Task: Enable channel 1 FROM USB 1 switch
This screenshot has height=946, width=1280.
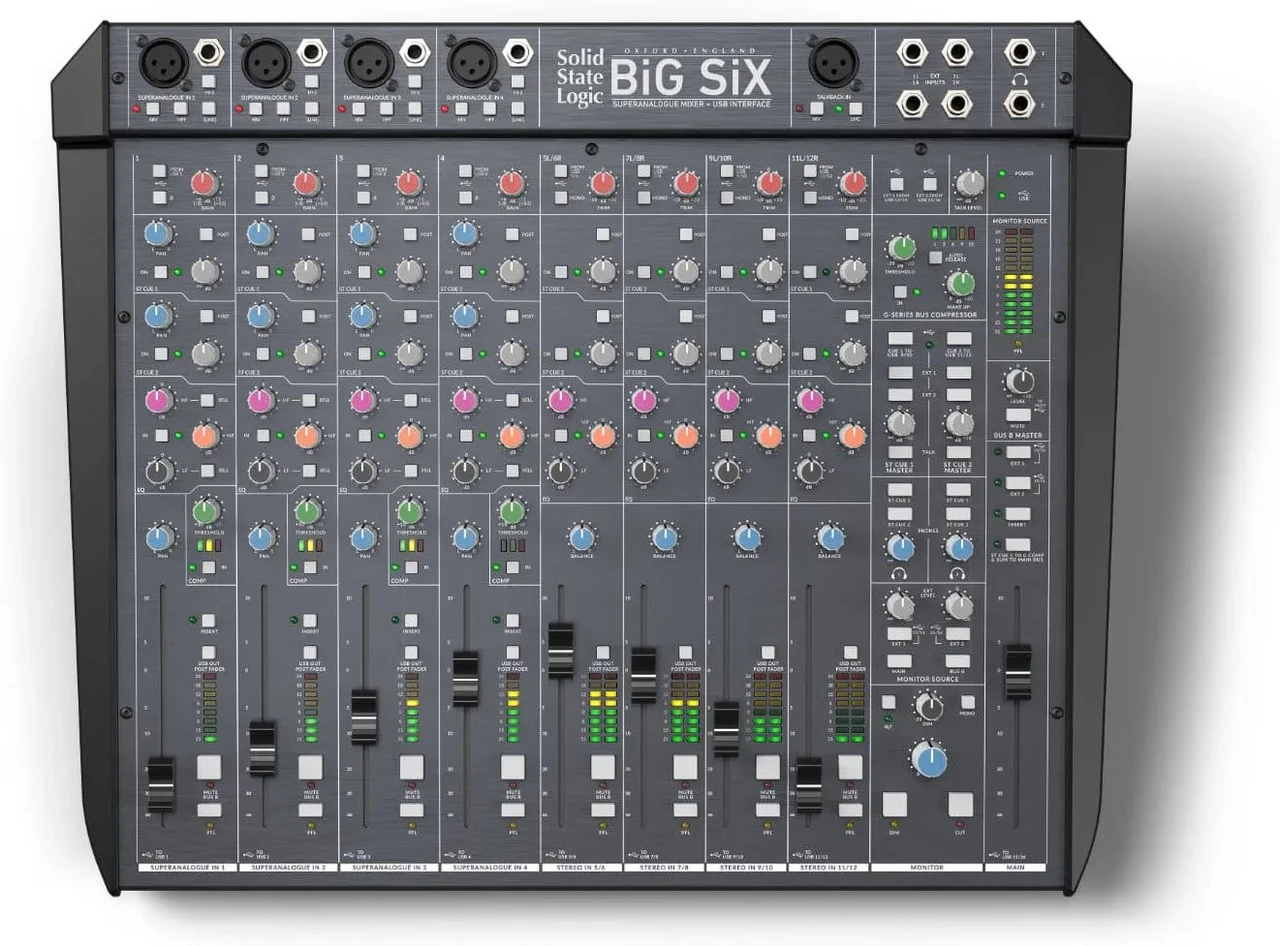Action: pos(160,171)
